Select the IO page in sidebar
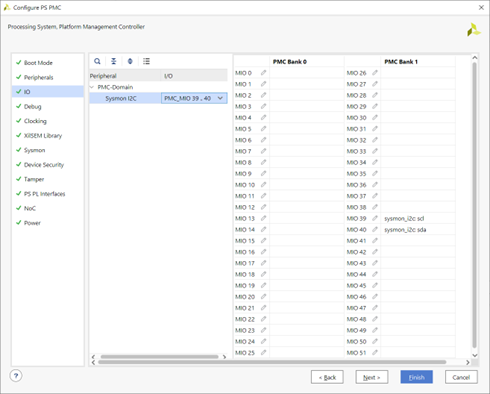Image resolution: width=490 pixels, height=394 pixels. point(48,92)
